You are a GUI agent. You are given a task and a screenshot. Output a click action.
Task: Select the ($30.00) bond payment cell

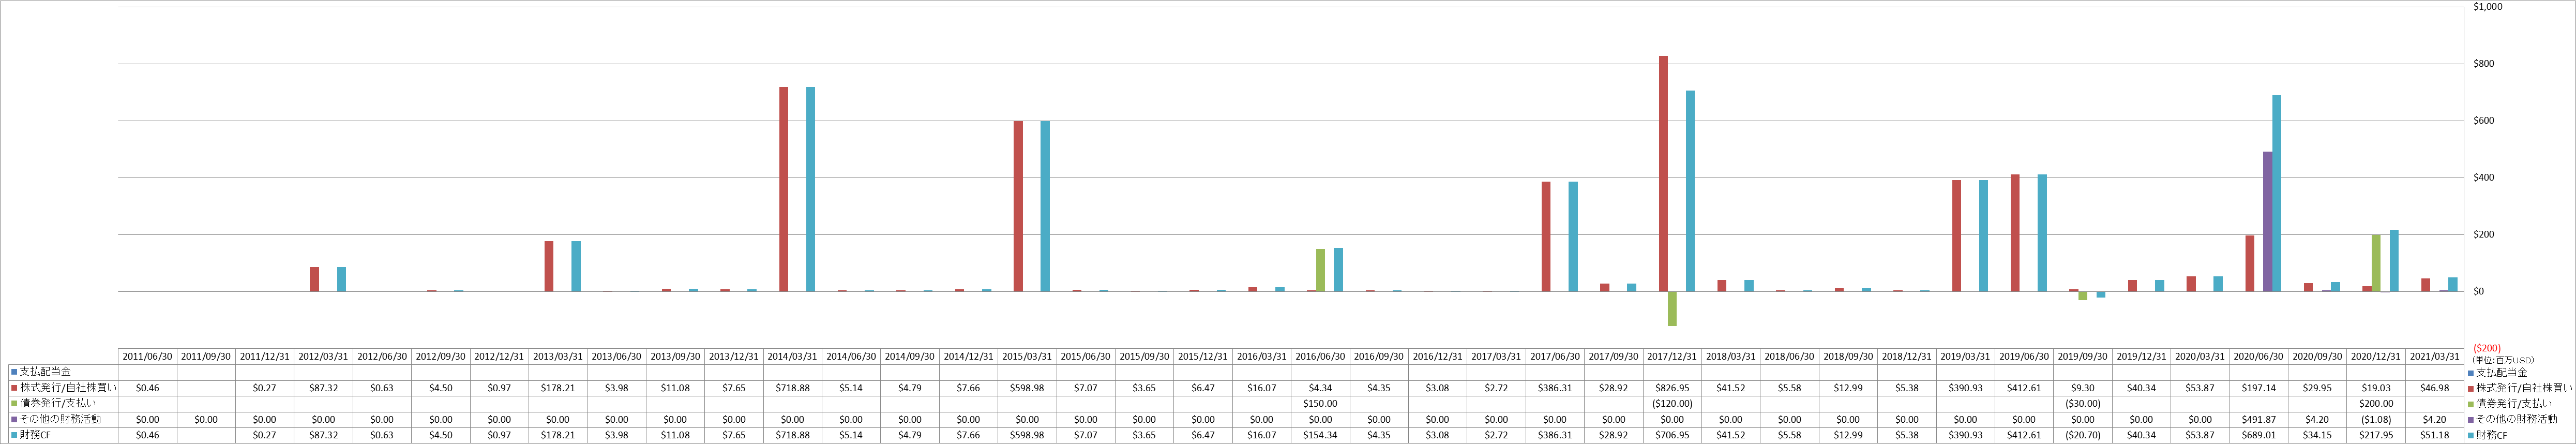[2084, 404]
